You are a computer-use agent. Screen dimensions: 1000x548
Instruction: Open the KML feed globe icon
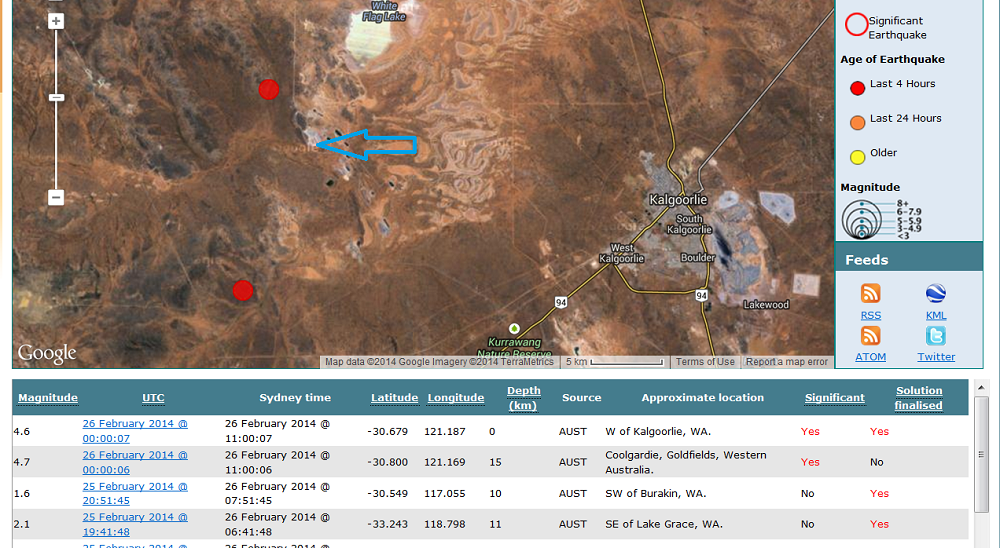[936, 294]
